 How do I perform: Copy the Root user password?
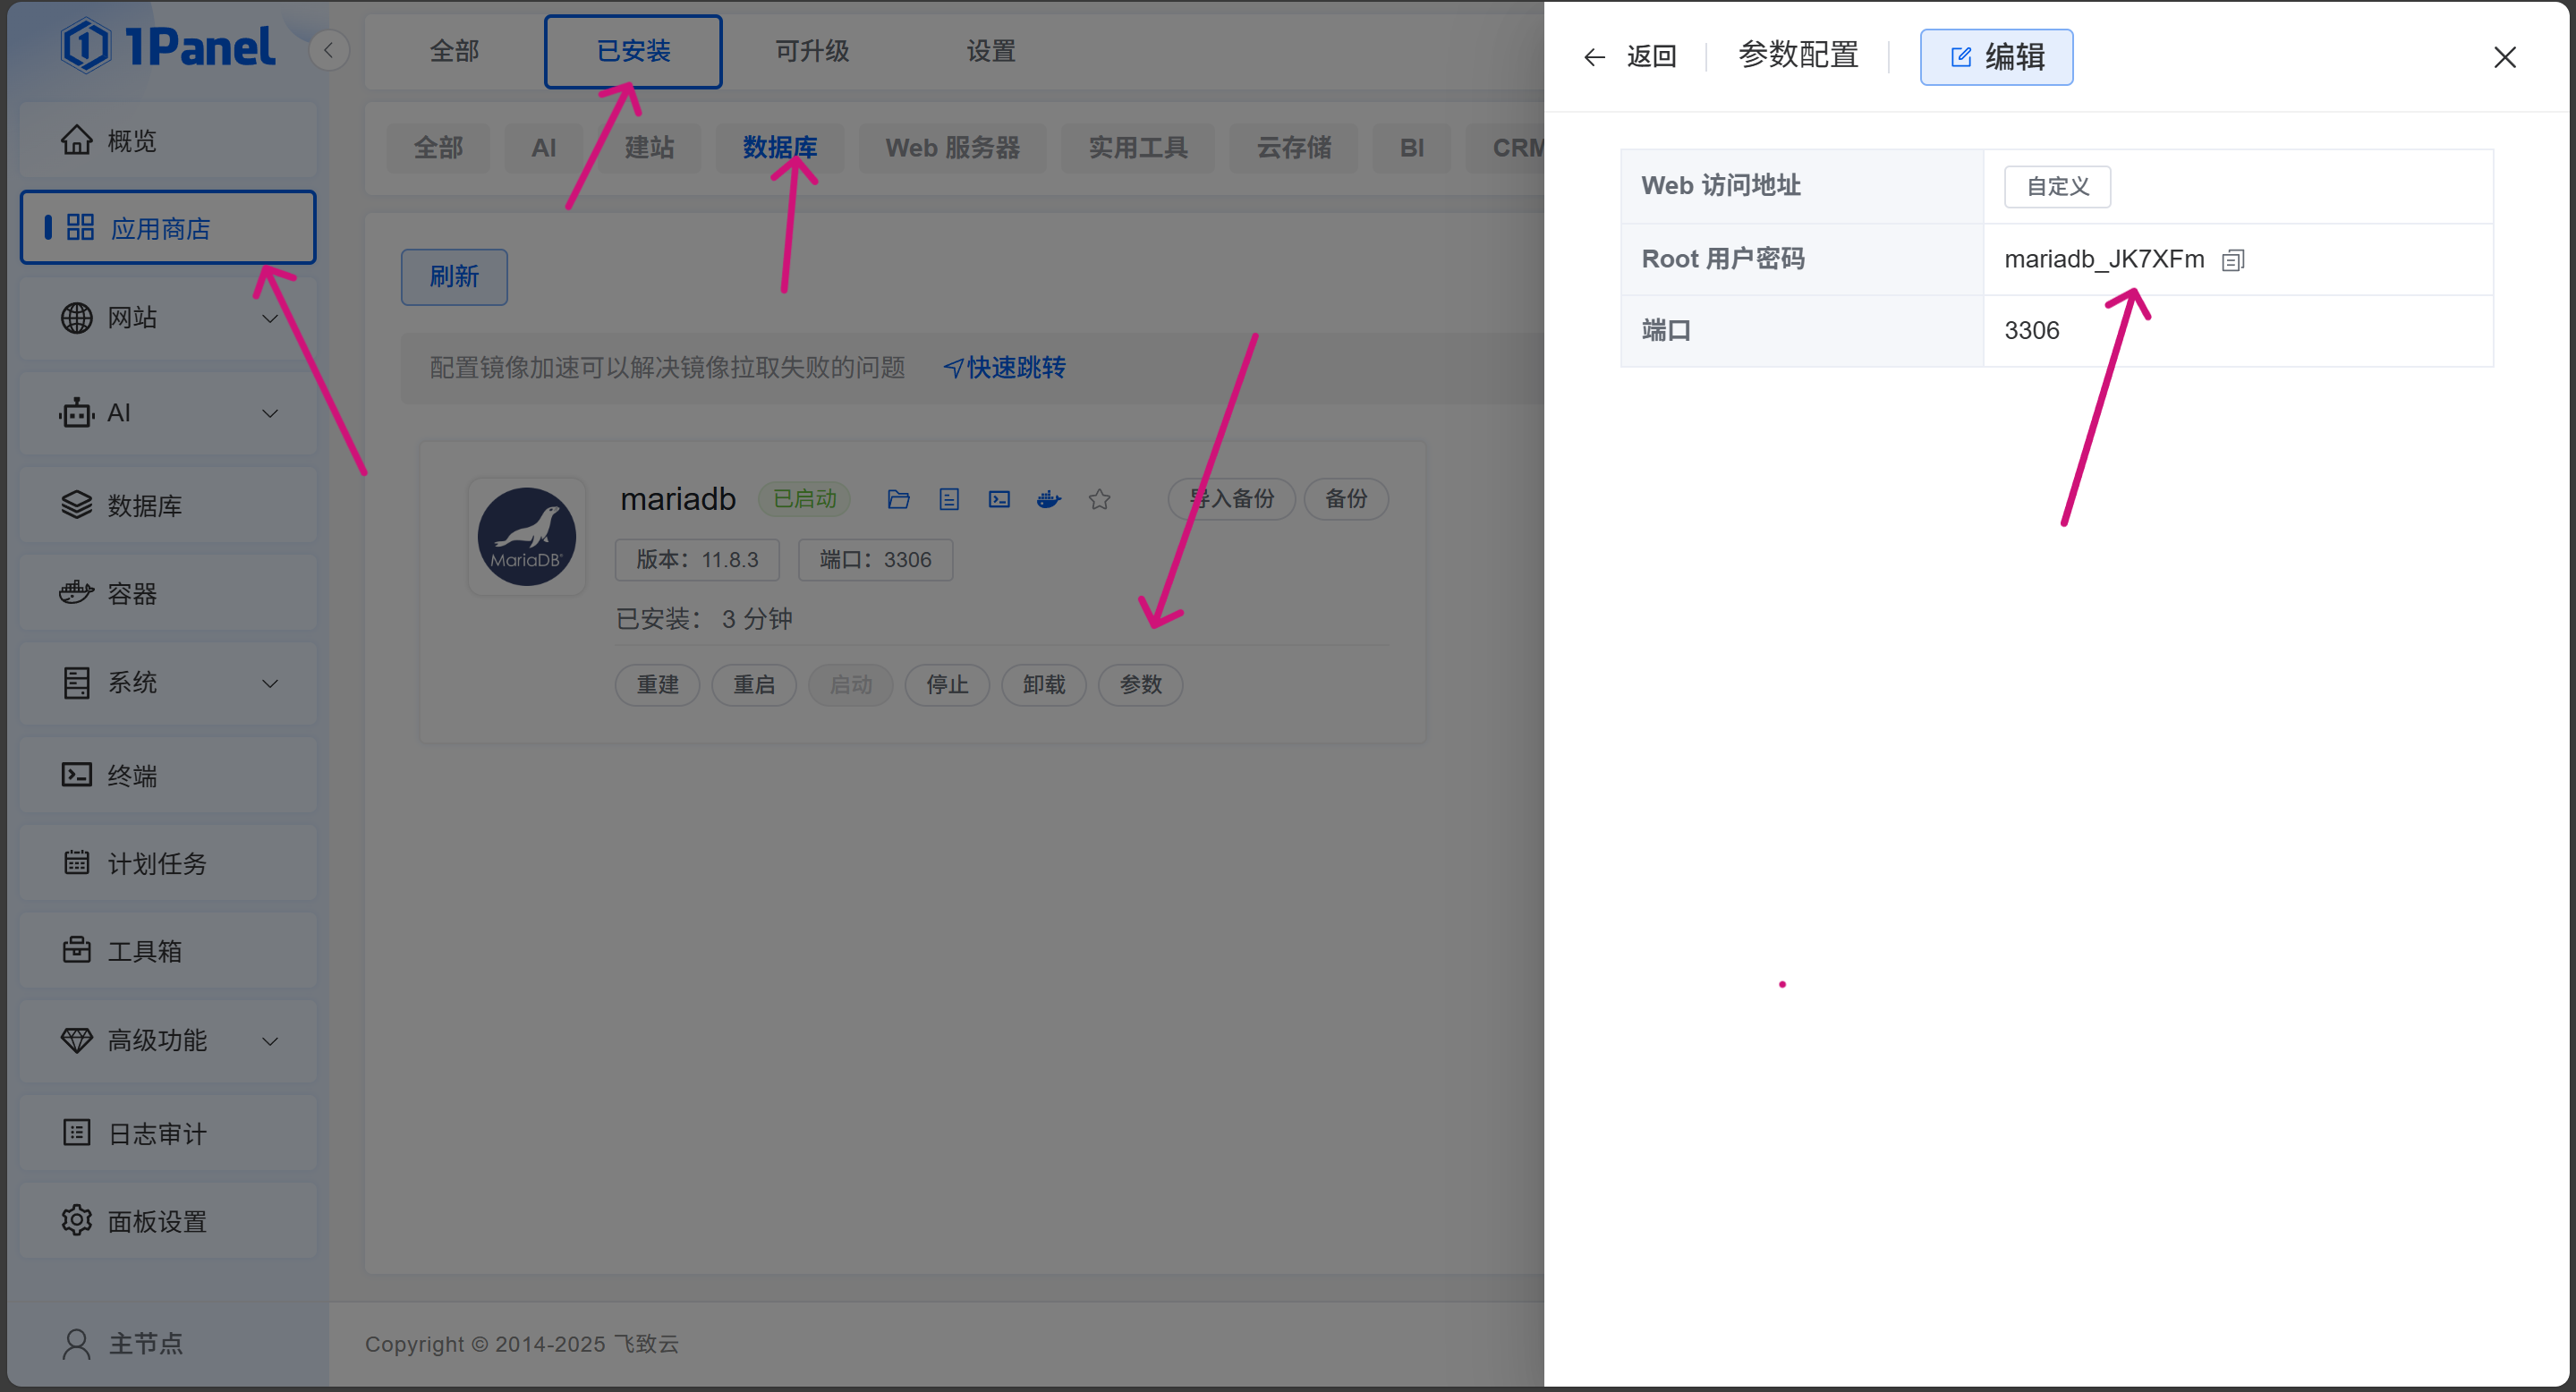pos(2233,261)
